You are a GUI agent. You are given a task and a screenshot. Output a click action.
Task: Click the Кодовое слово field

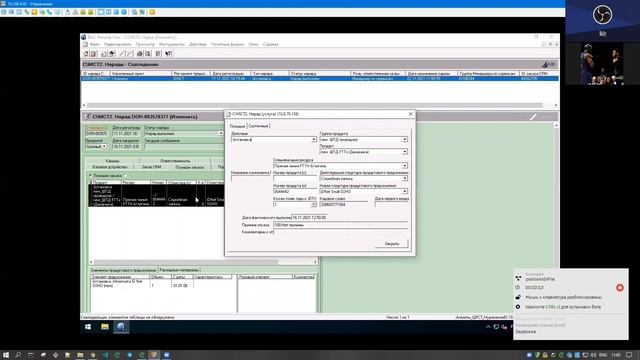[345, 204]
